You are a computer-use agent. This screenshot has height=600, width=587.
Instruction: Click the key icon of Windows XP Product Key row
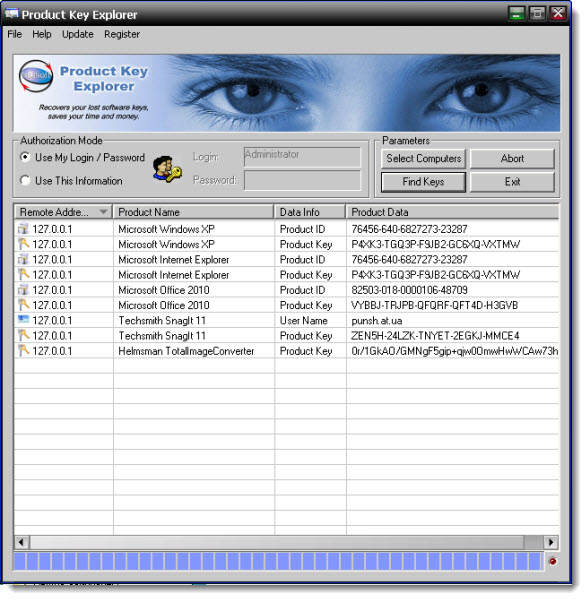23,244
